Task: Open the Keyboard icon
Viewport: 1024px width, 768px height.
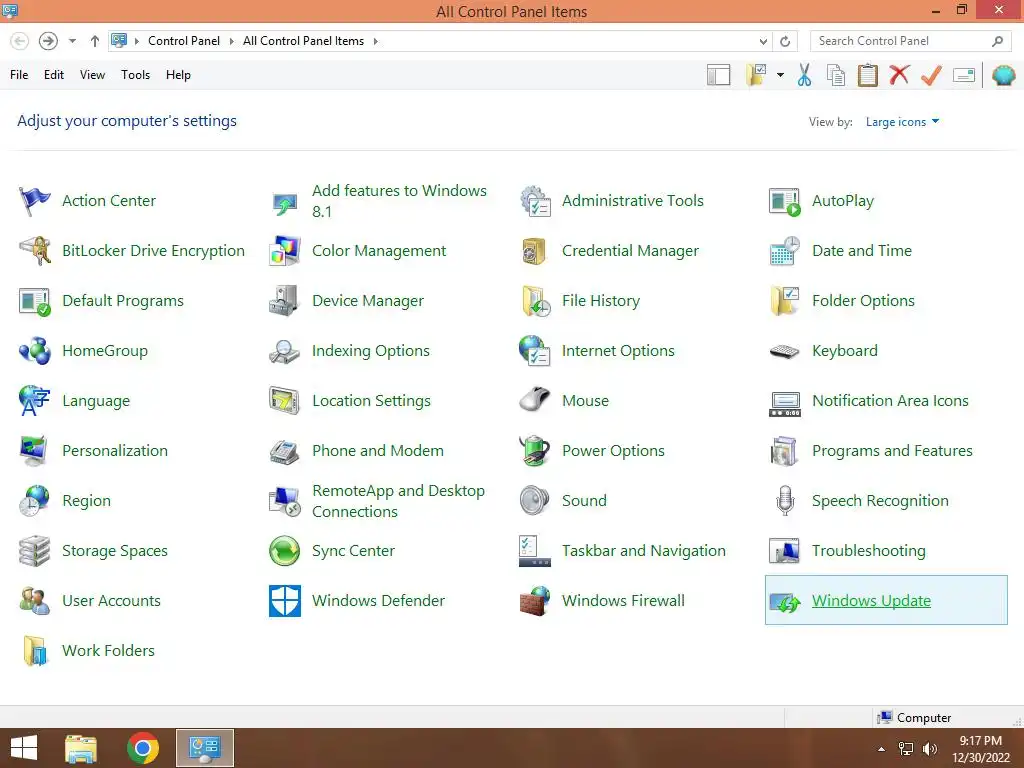Action: click(784, 351)
